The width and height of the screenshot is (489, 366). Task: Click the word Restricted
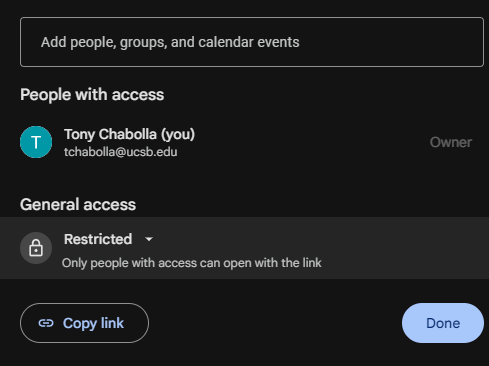[x=98, y=239]
